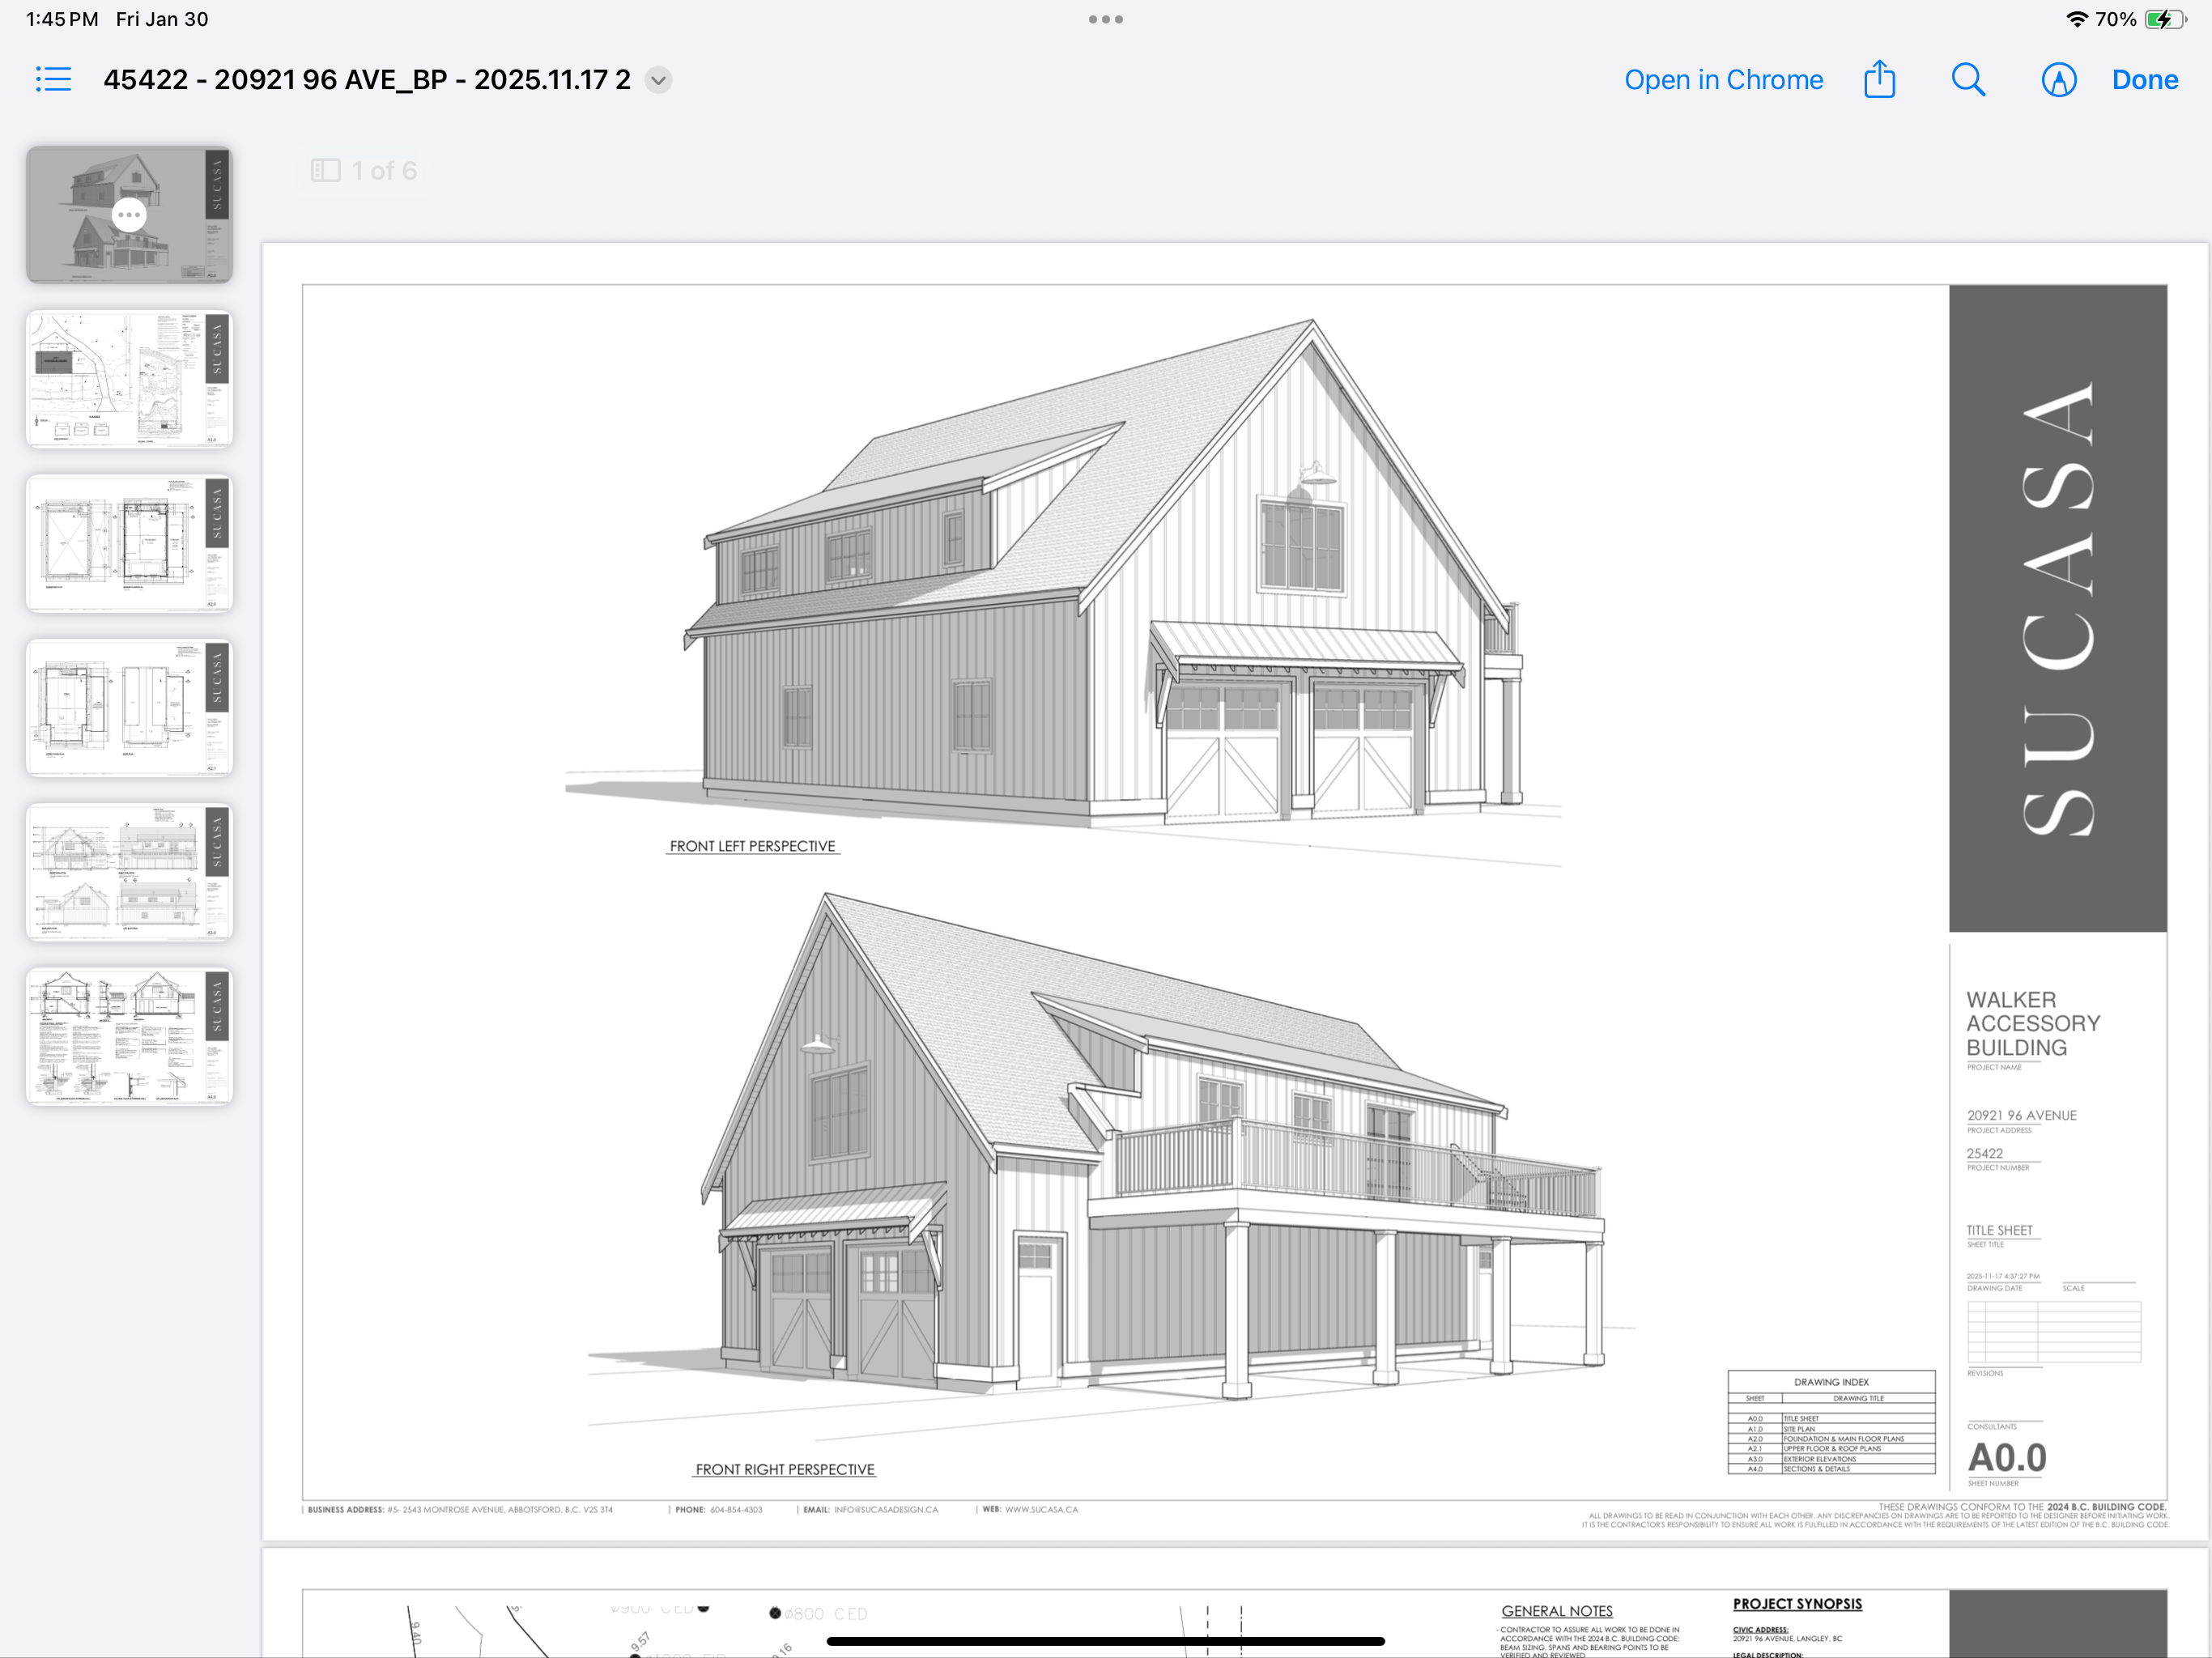Image resolution: width=2212 pixels, height=1658 pixels.
Task: Tap the ellipsis on page 1 thumbnail
Action: tap(129, 214)
